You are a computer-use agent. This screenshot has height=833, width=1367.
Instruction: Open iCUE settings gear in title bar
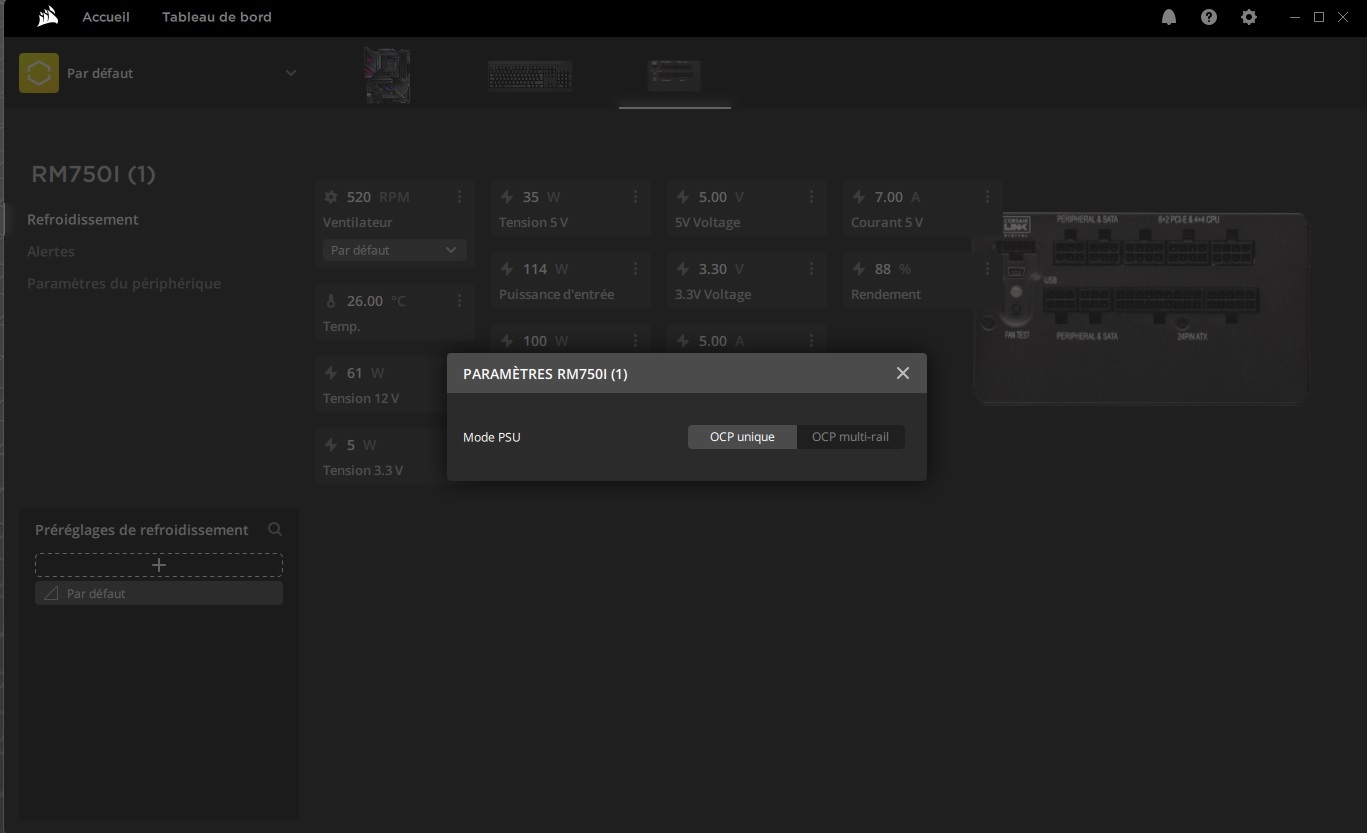click(1249, 17)
